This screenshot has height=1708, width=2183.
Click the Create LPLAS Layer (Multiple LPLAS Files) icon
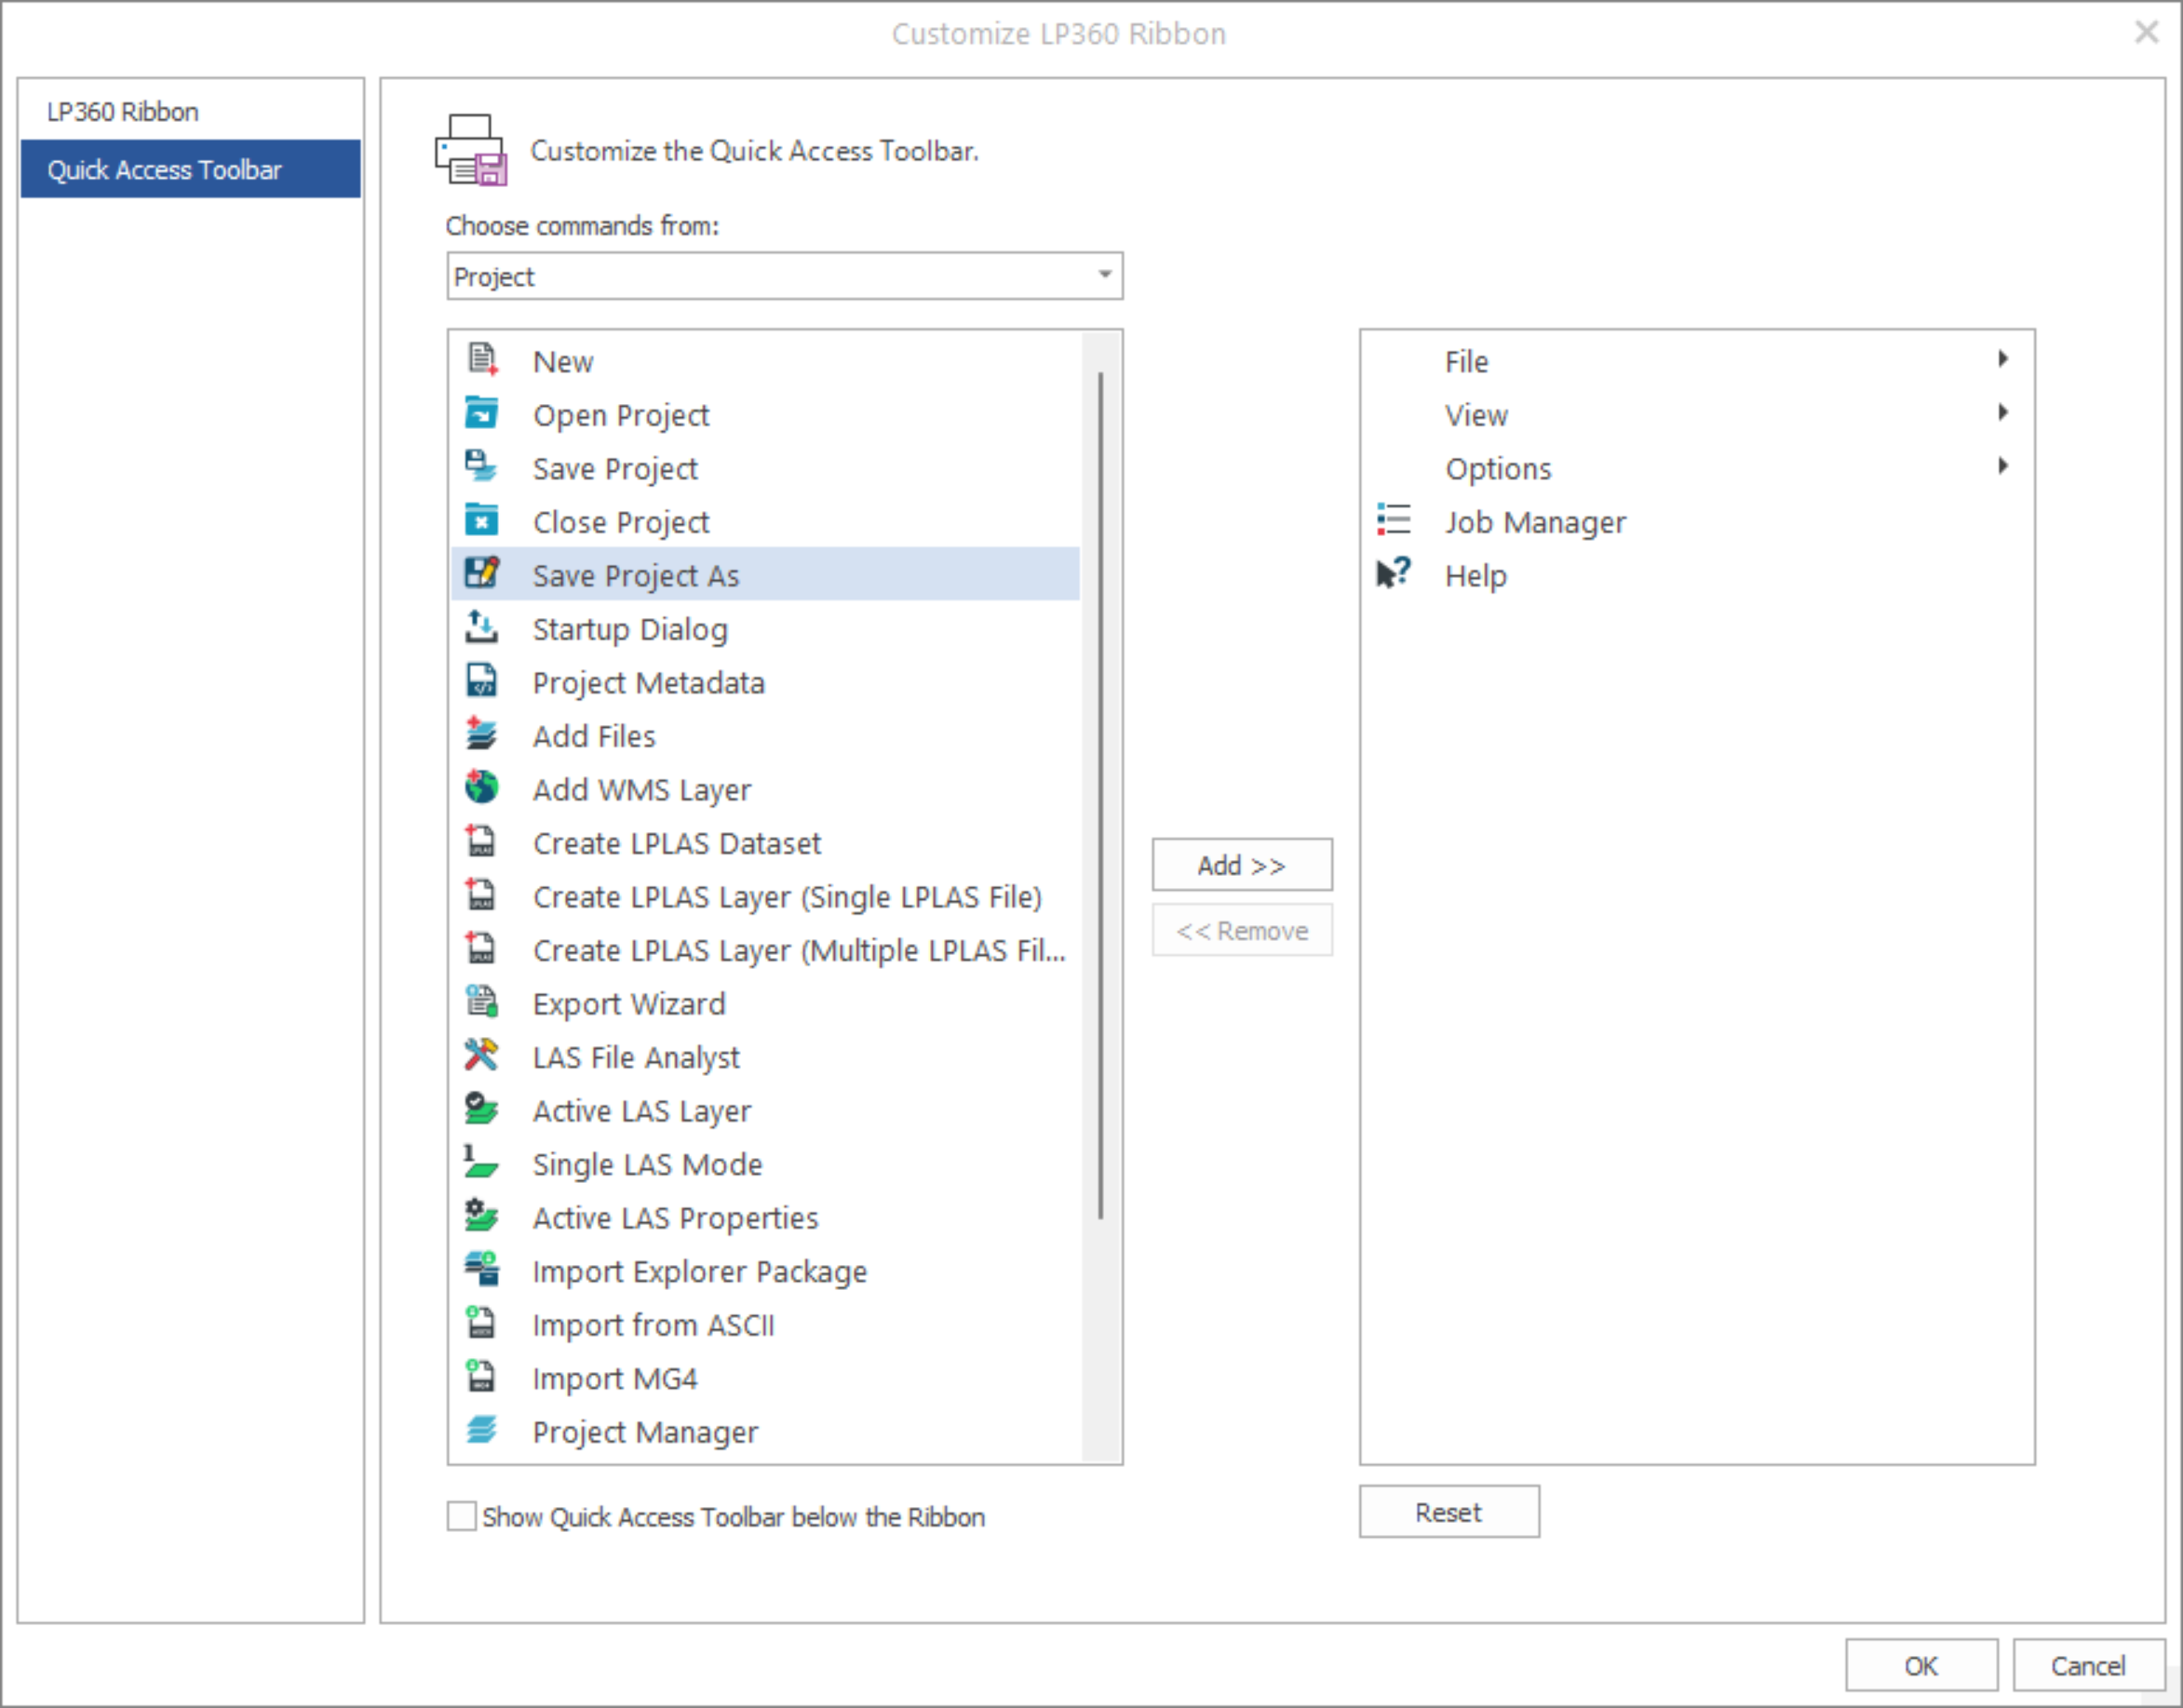click(482, 948)
